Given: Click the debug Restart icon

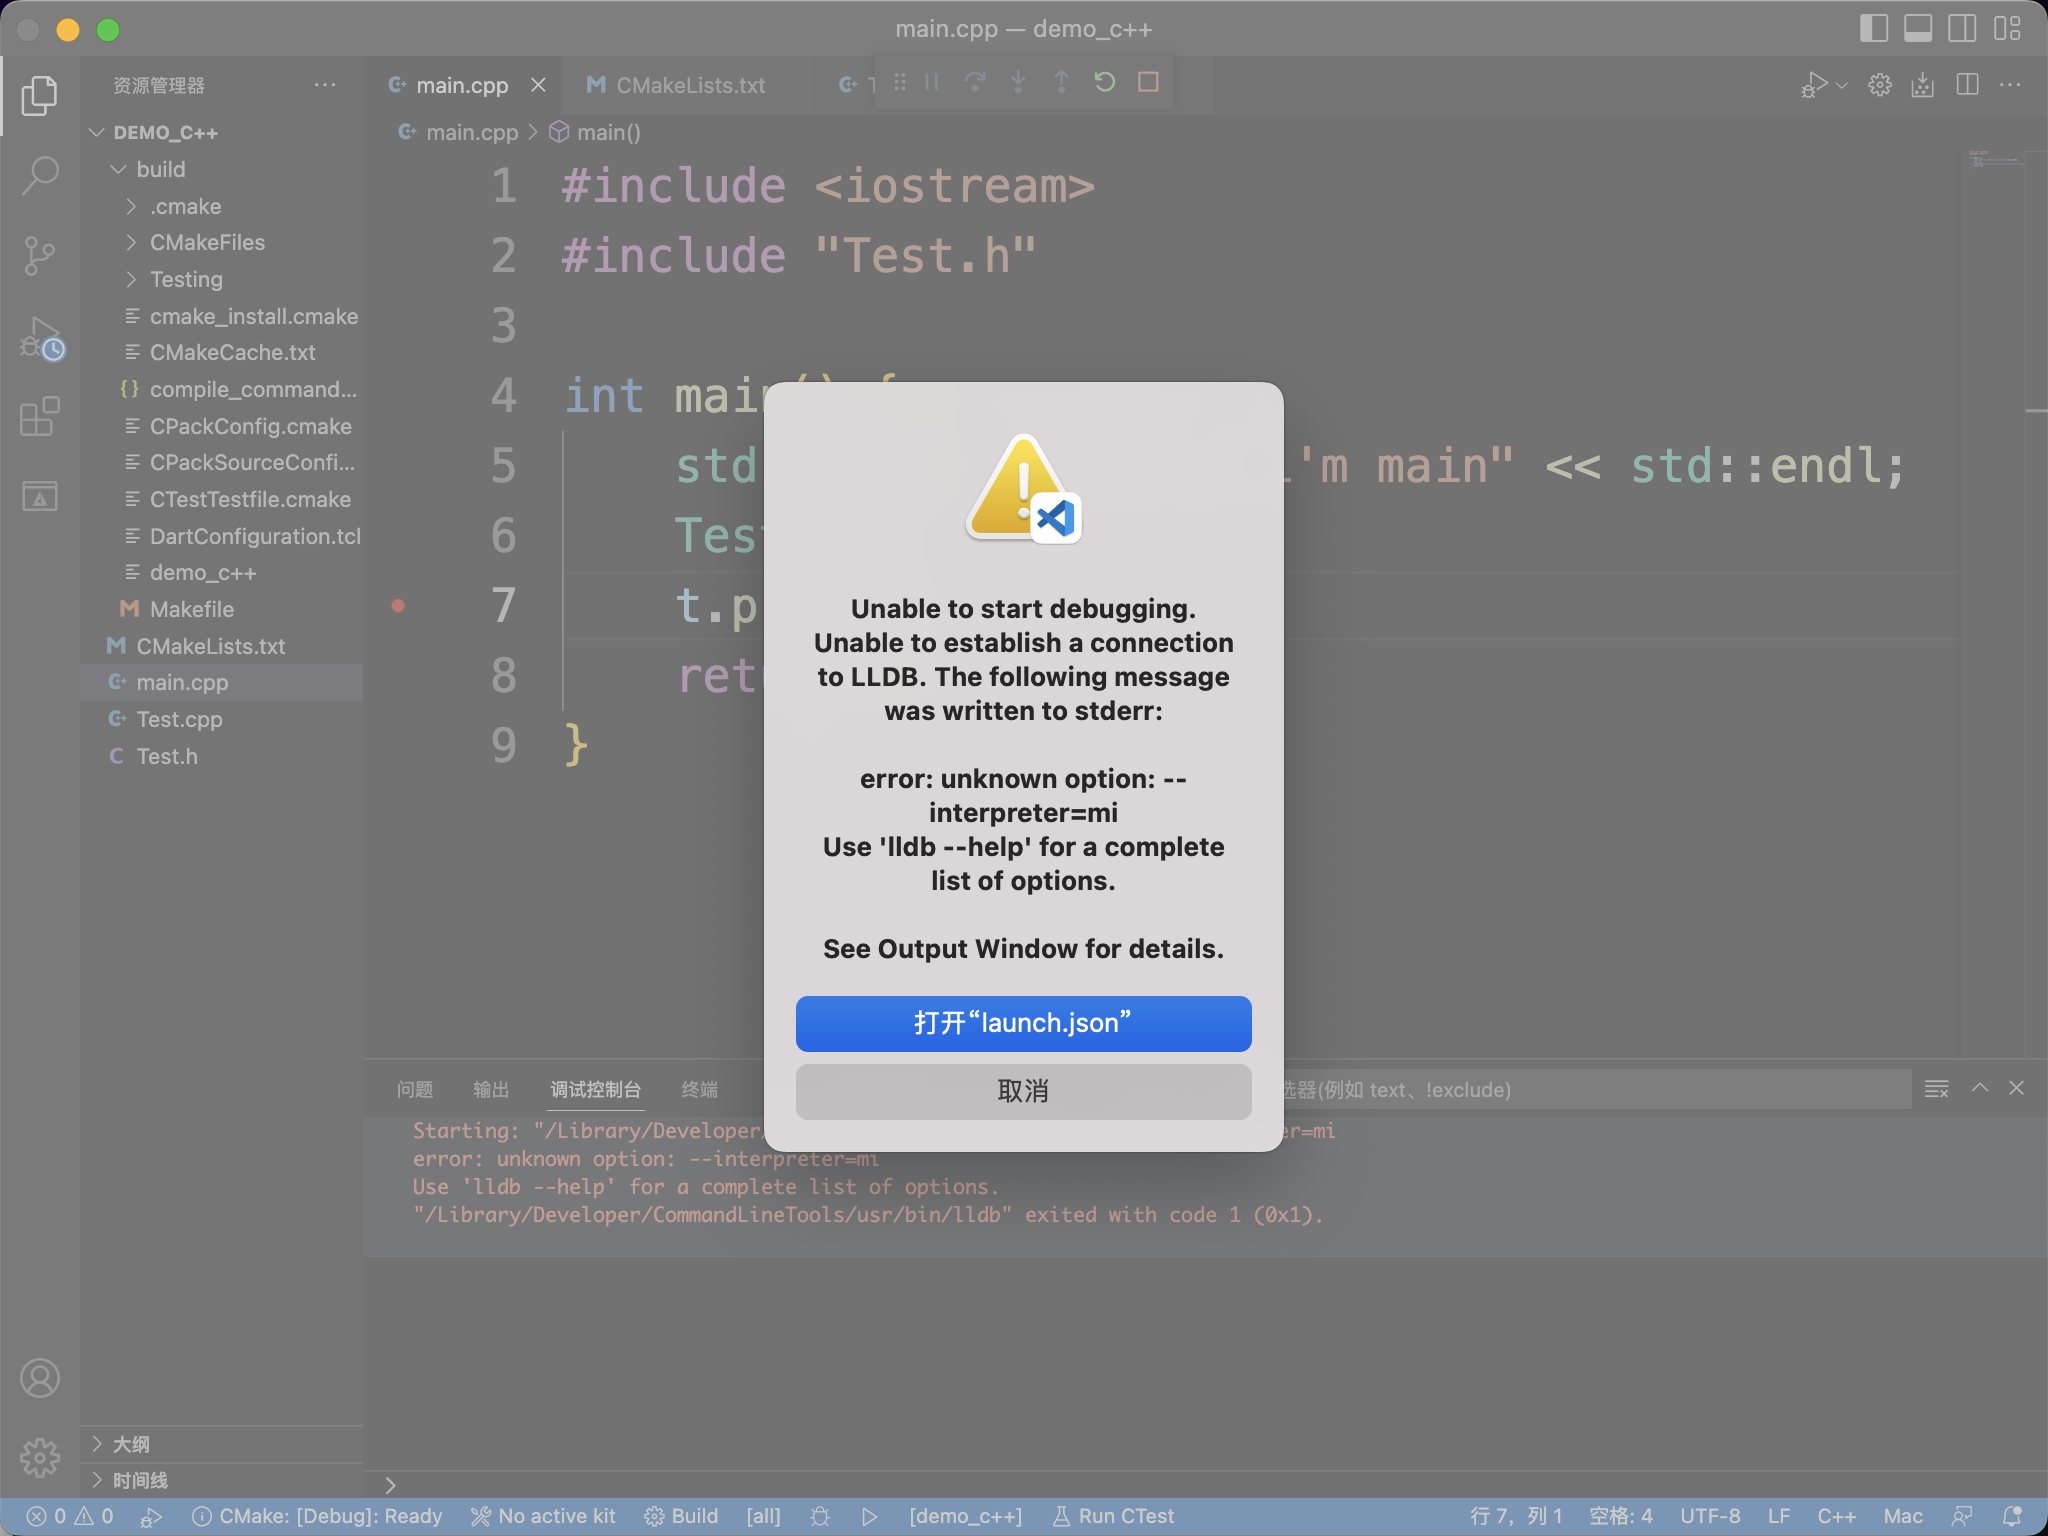Looking at the screenshot, I should pos(1104,82).
